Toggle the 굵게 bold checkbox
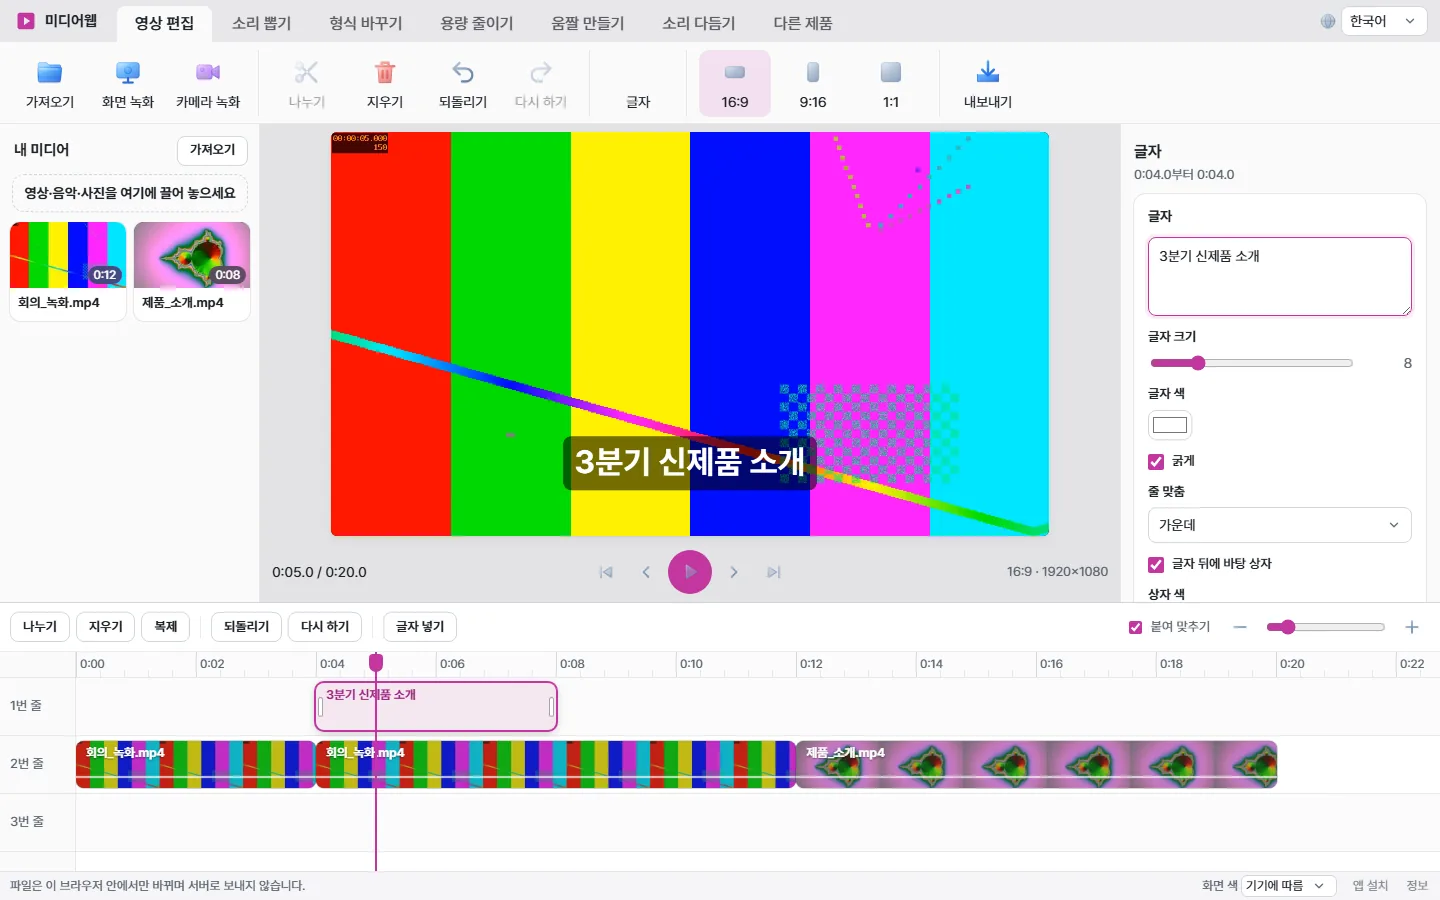This screenshot has height=900, width=1440. pos(1156,461)
